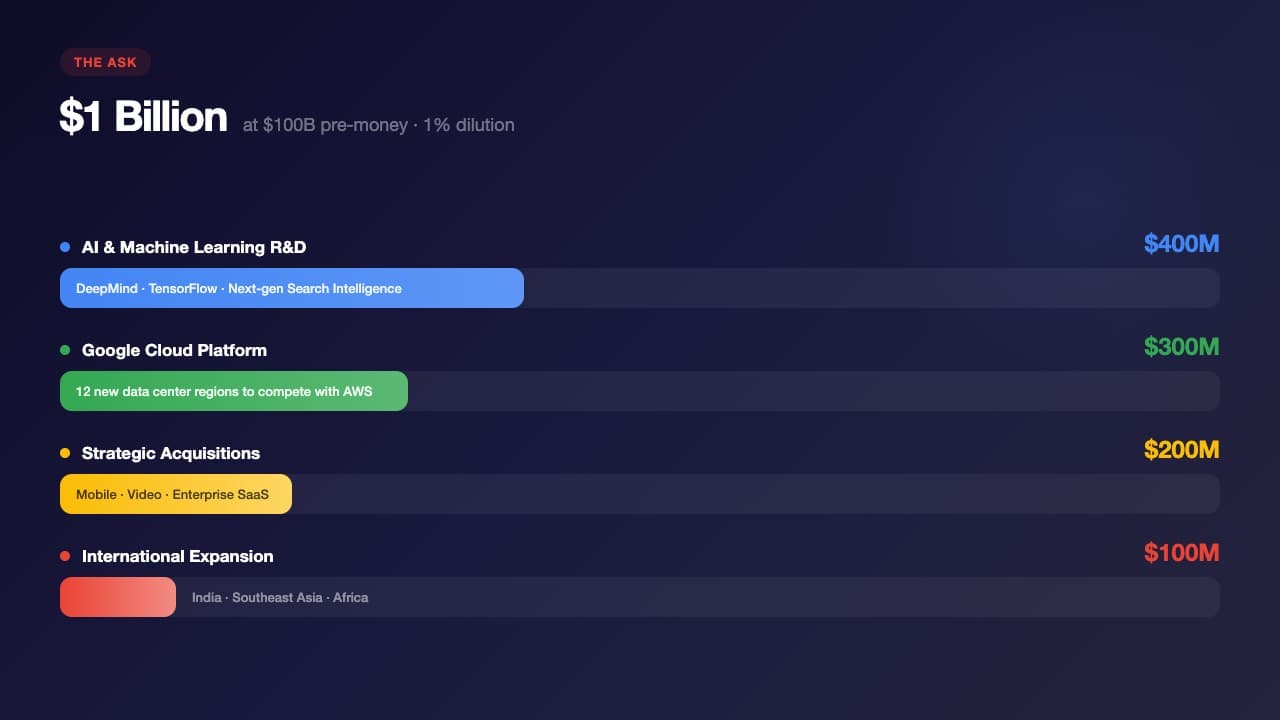Select the International Expansion heading
This screenshot has height=720, width=1280.
(x=177, y=556)
